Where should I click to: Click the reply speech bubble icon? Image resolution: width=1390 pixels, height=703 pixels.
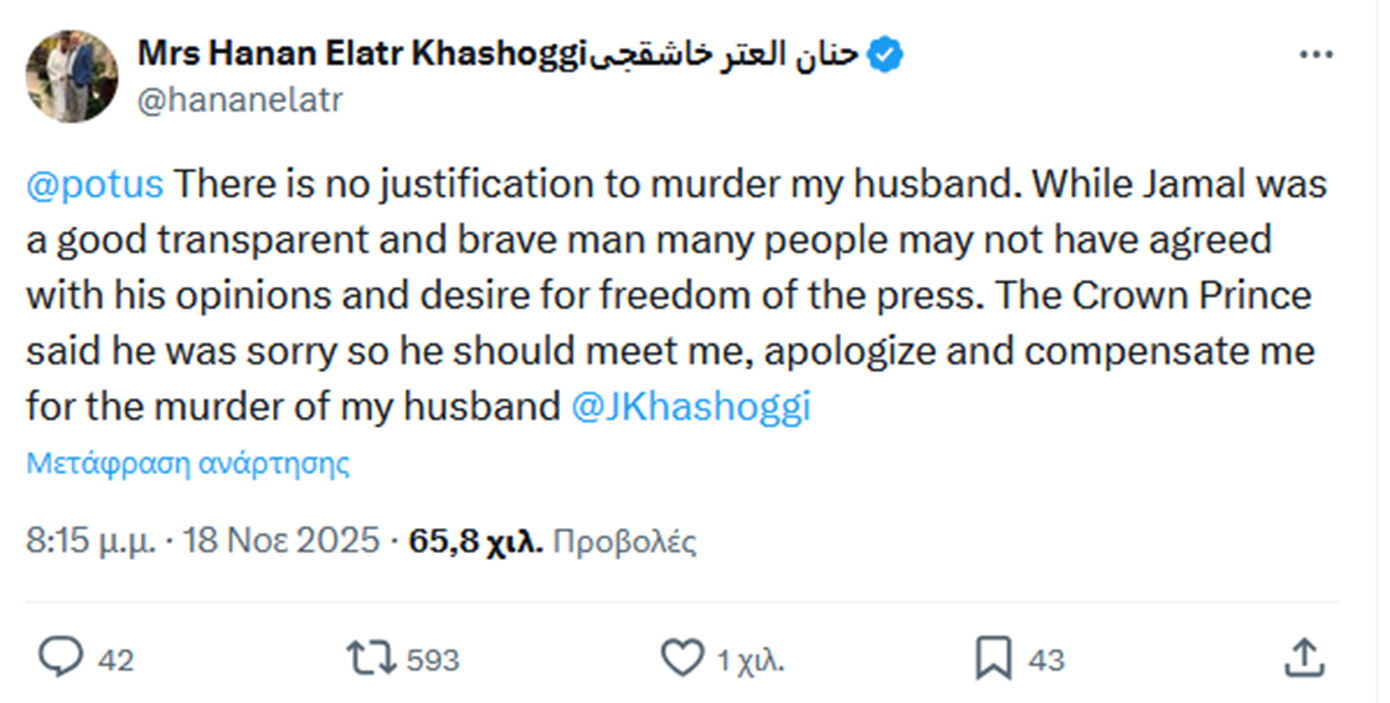pyautogui.click(x=62, y=657)
